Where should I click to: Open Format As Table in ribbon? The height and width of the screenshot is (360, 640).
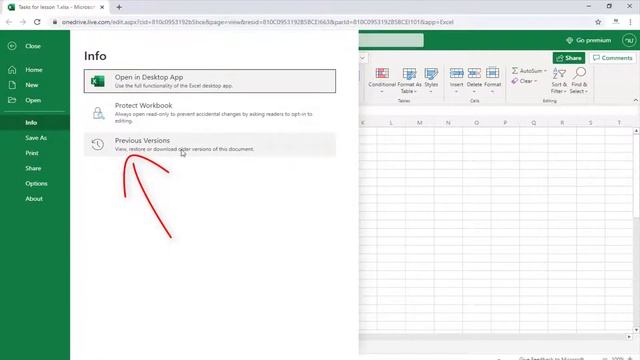(409, 80)
